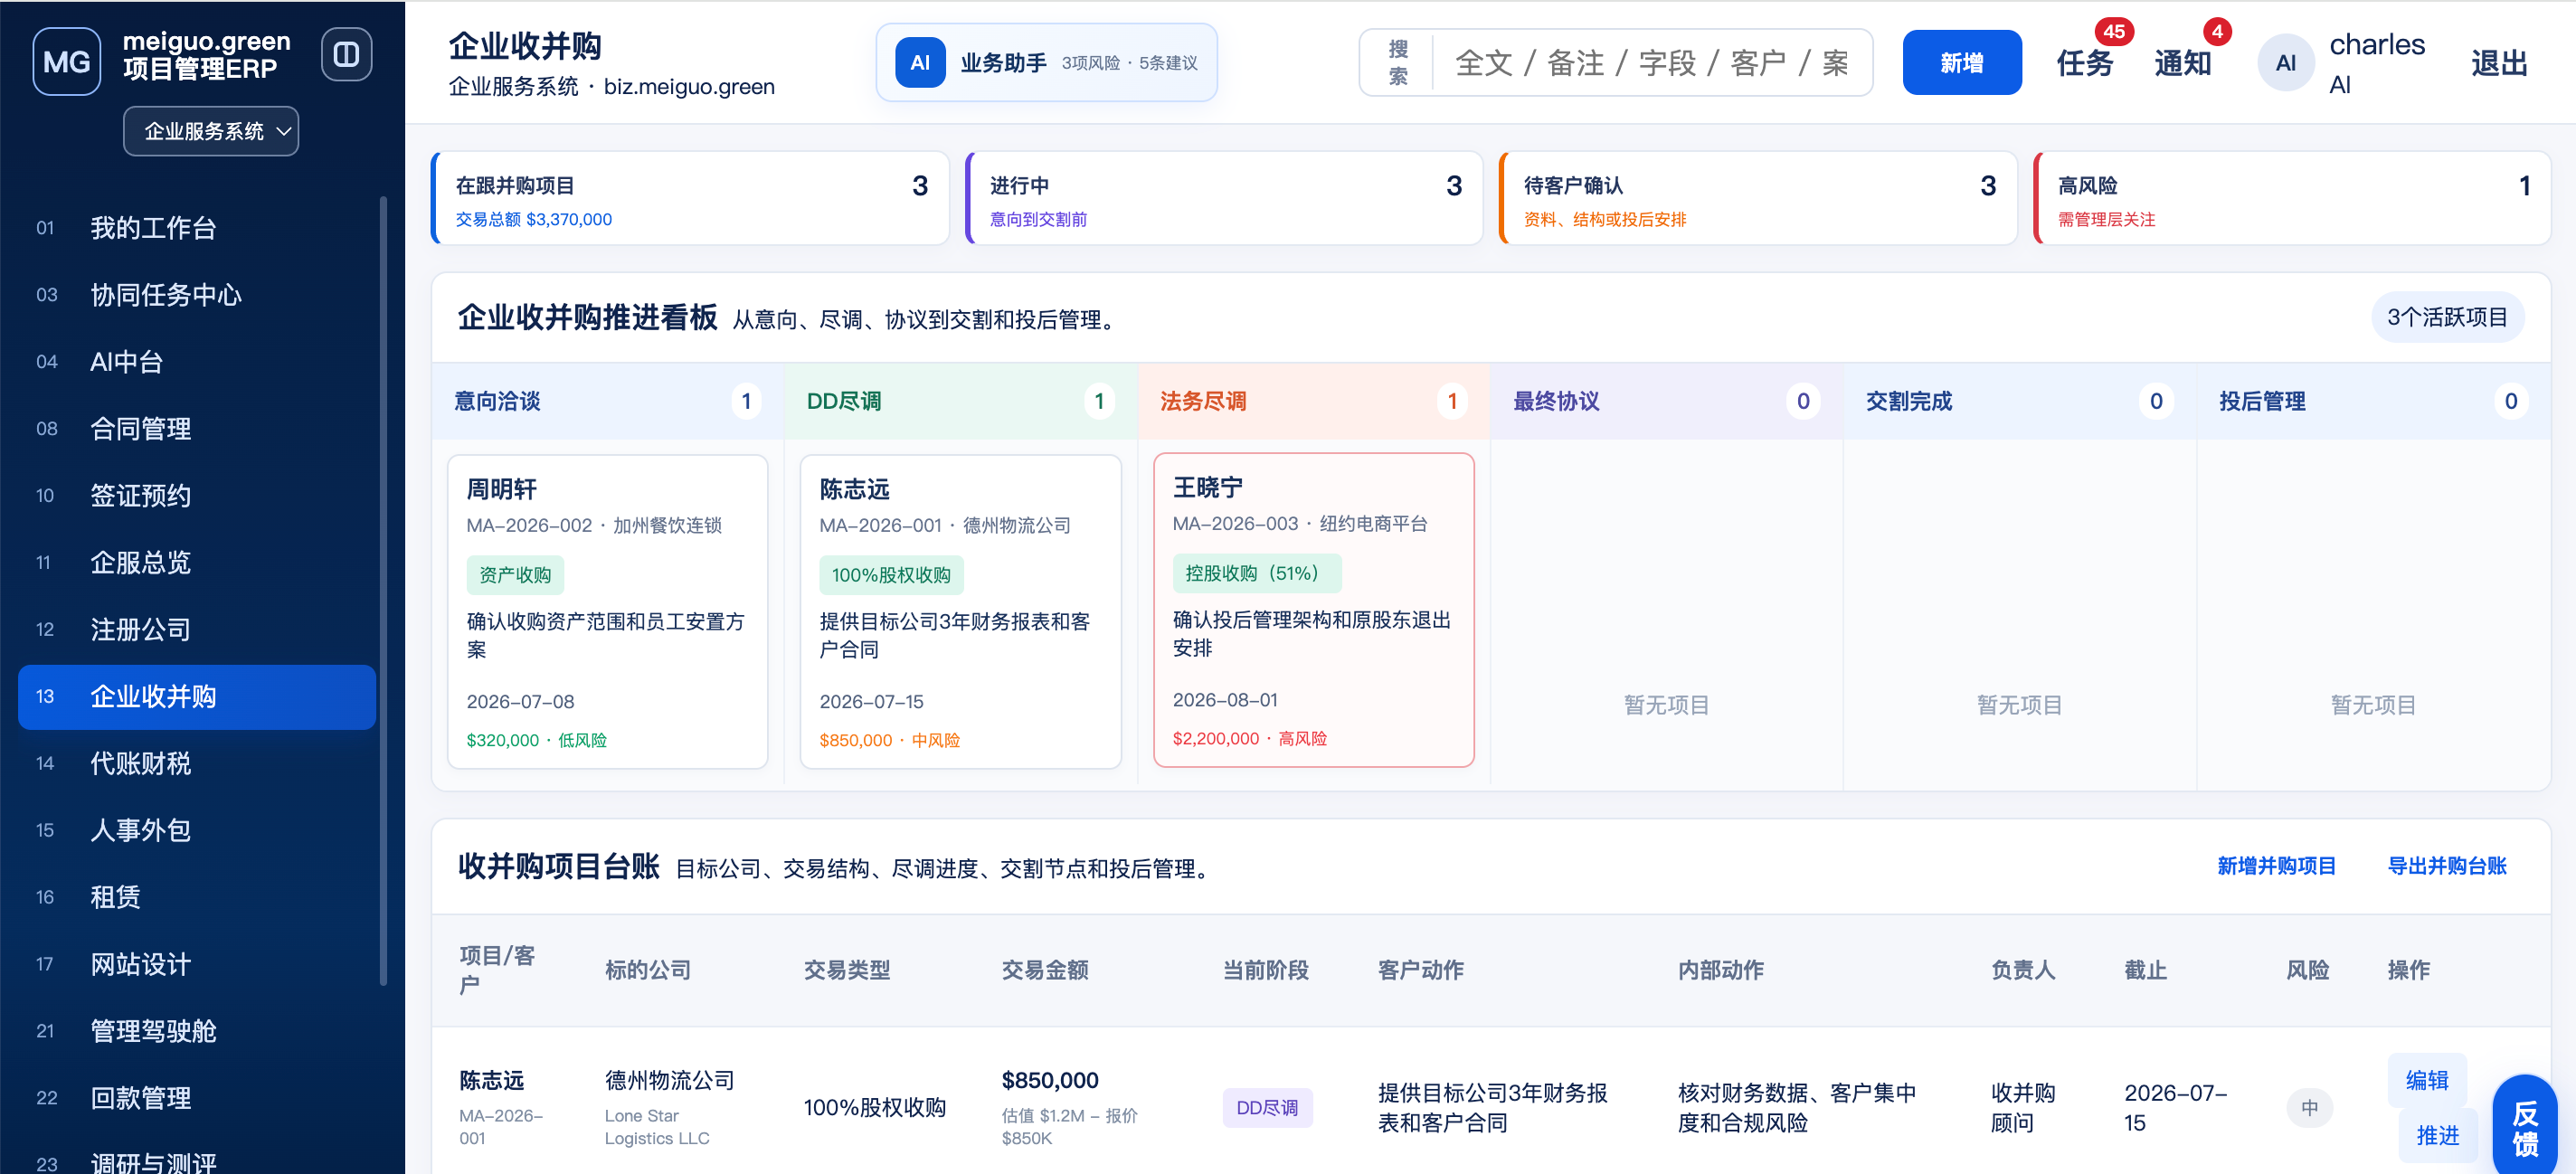Open 管理驾驶舱 menu item
Image resolution: width=2576 pixels, height=1174 pixels.
tap(197, 1032)
